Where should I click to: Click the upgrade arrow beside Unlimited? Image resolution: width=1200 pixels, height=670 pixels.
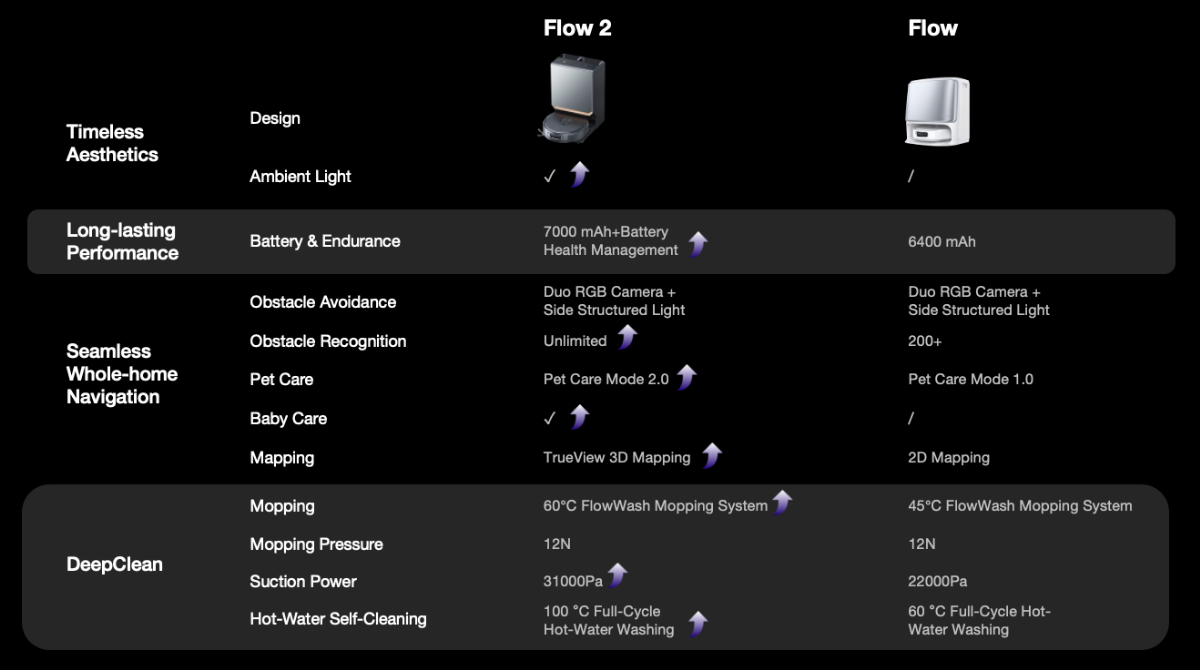click(x=627, y=338)
